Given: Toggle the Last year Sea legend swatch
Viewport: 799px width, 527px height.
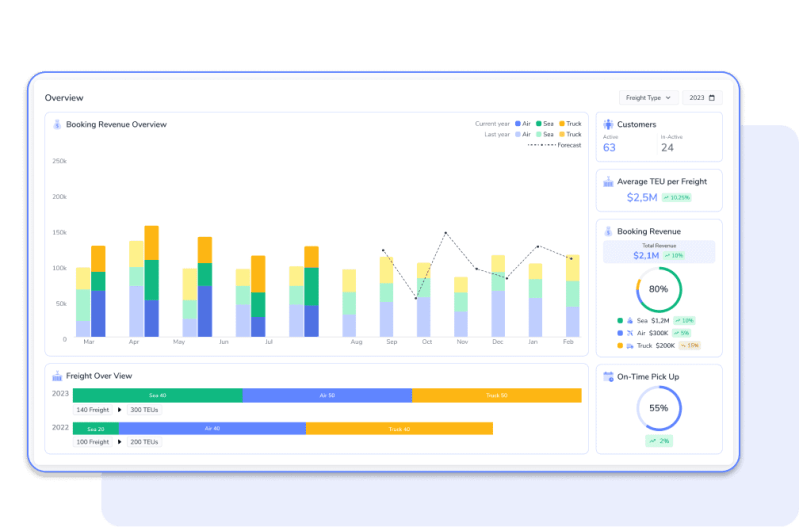Looking at the screenshot, I should pyautogui.click(x=539, y=135).
